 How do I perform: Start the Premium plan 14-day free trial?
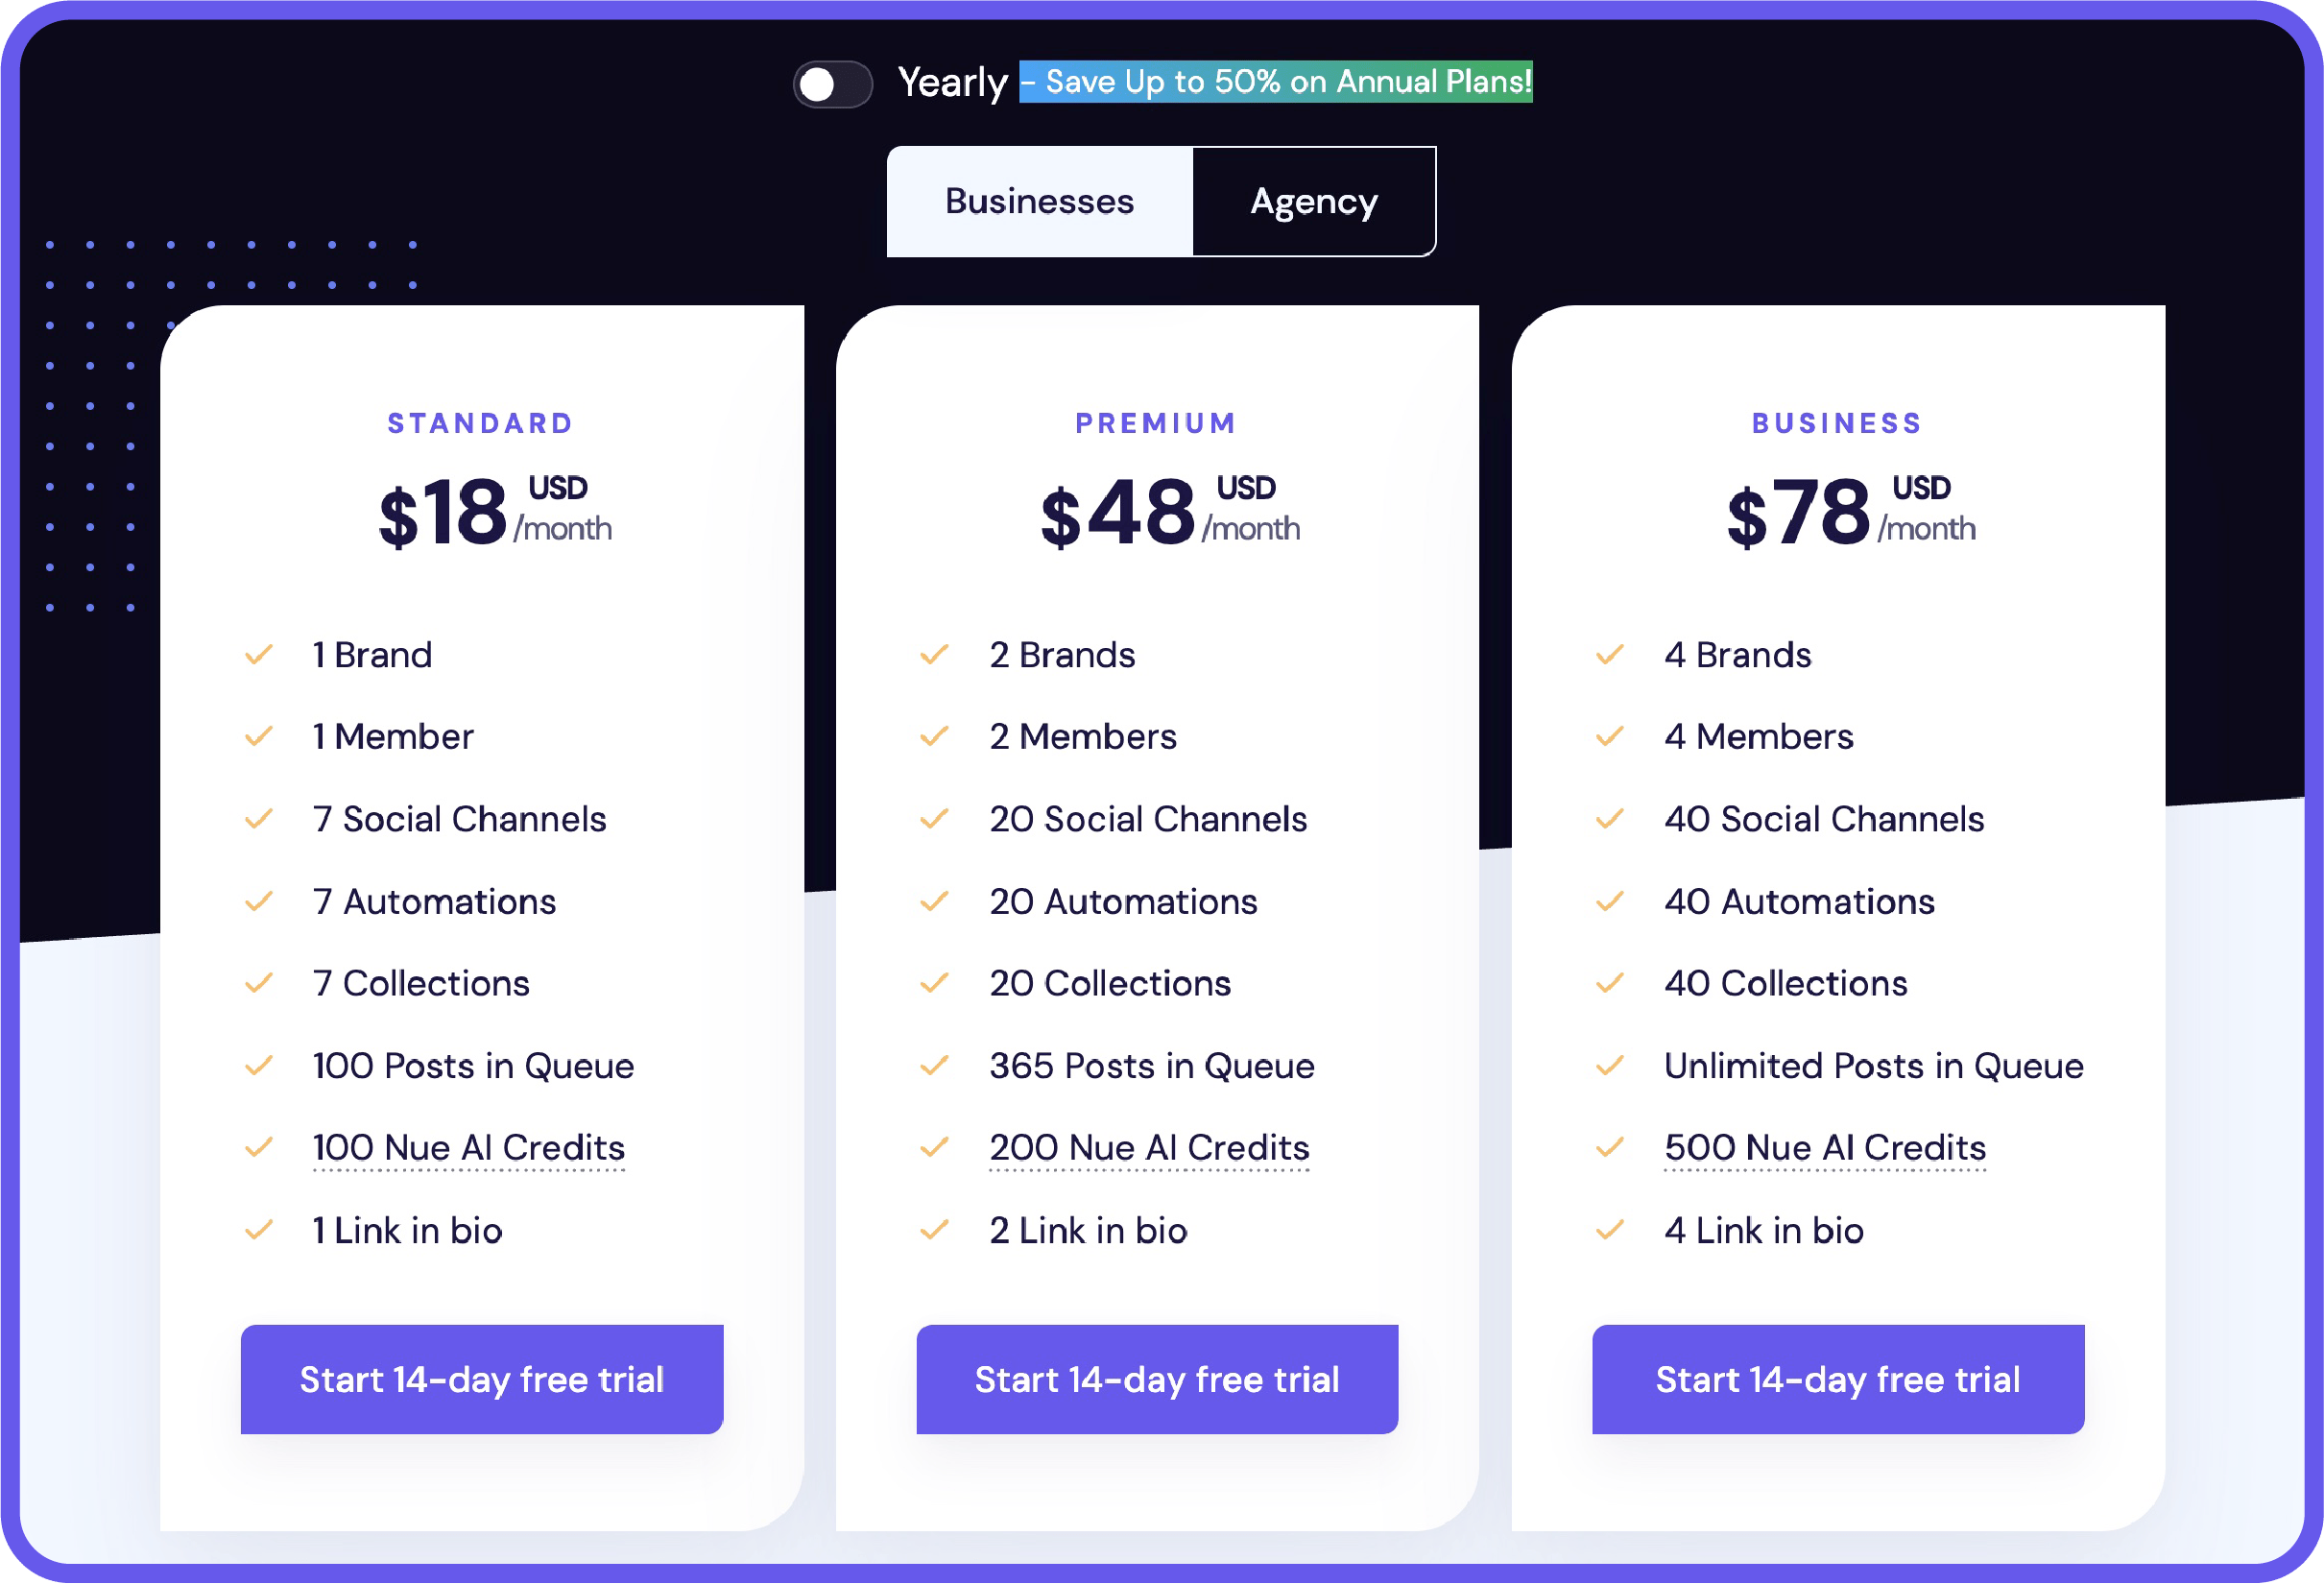pyautogui.click(x=1156, y=1379)
